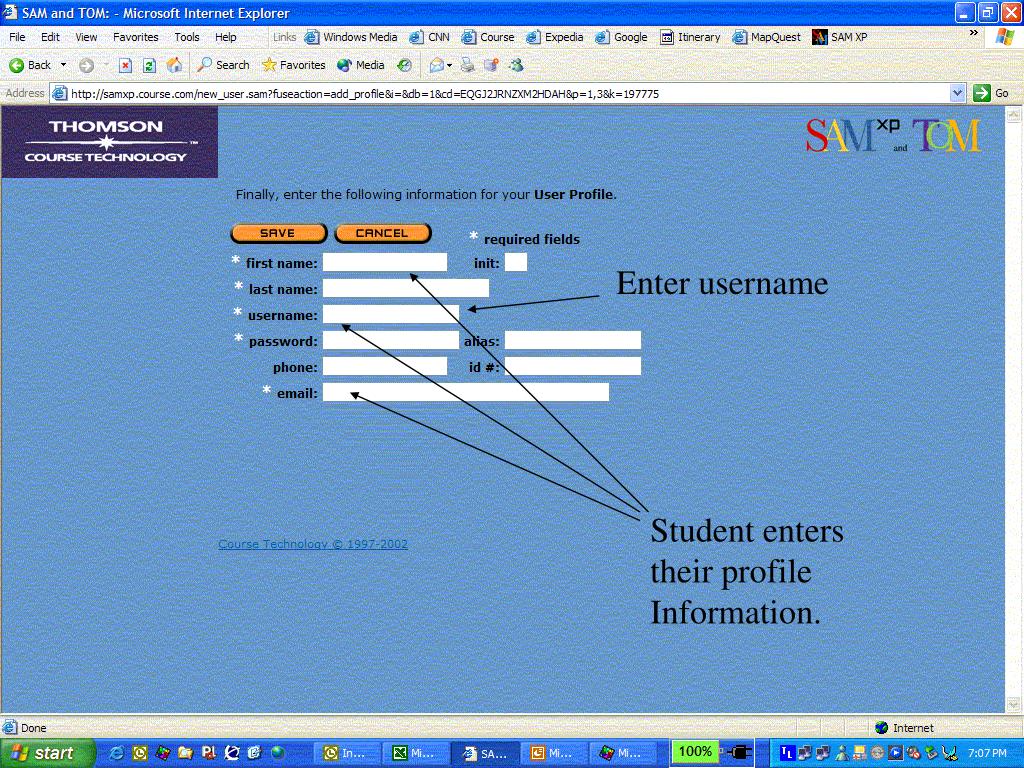Screen dimensions: 1024x768
Task: Click the alias input field
Action: (x=573, y=340)
